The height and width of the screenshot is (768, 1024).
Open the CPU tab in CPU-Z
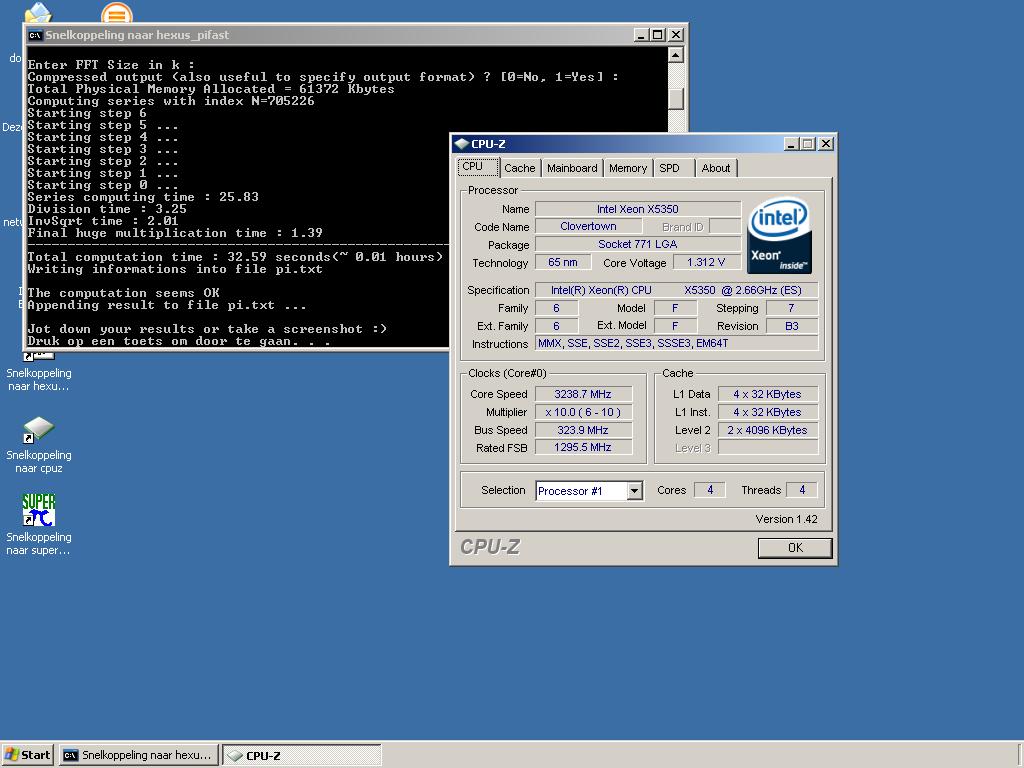(x=478, y=167)
